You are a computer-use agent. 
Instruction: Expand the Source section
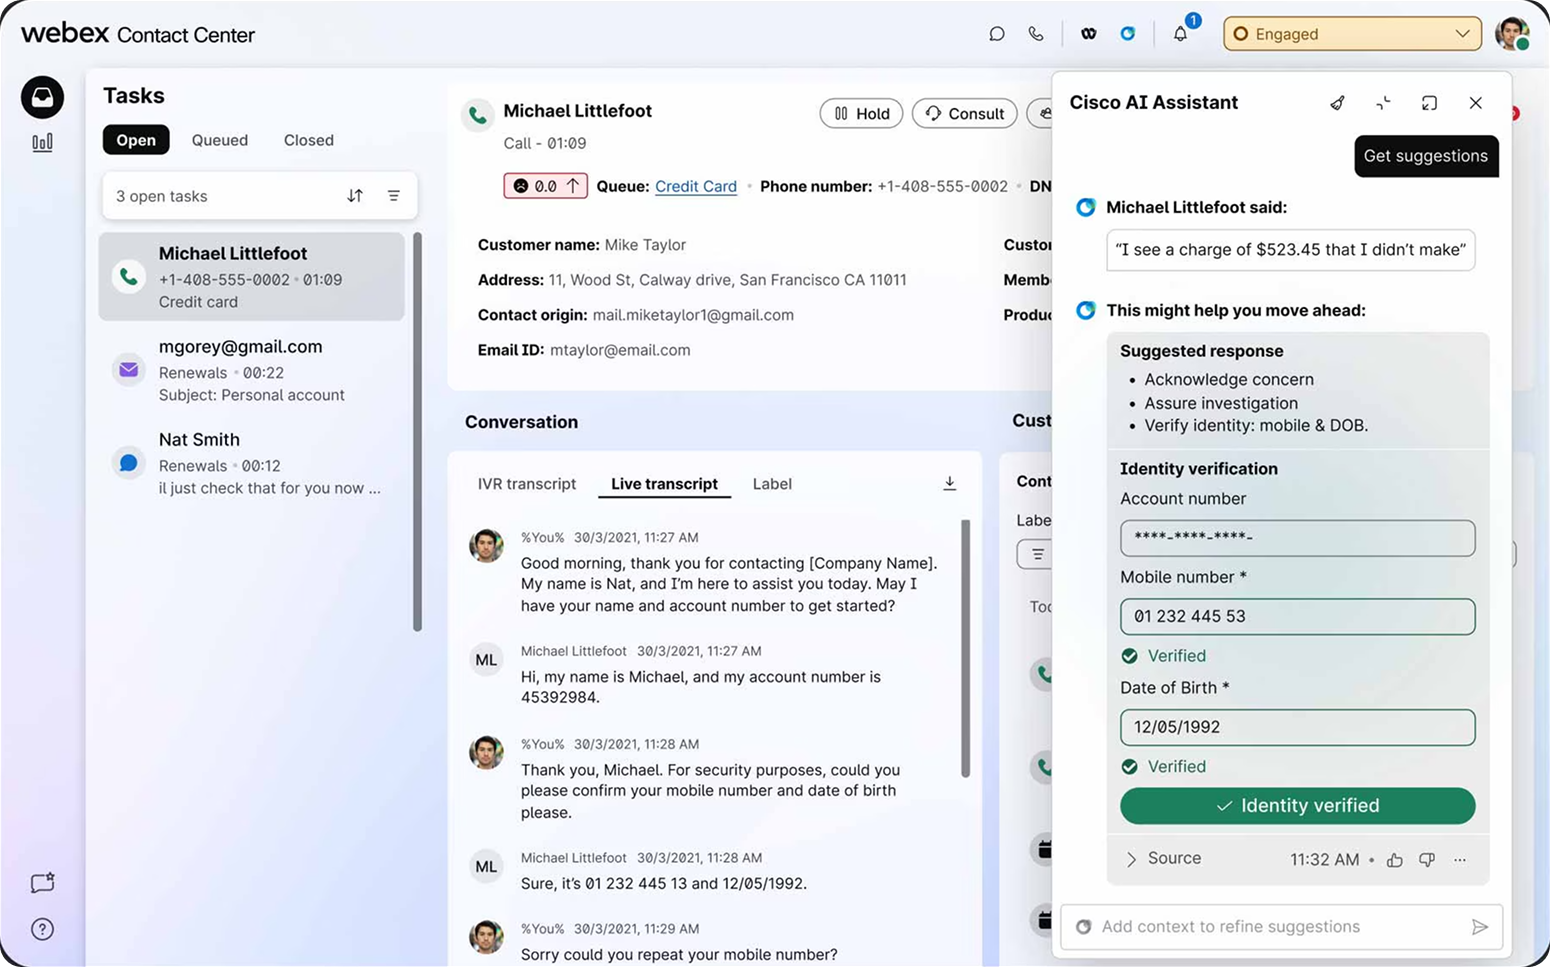[1163, 859]
